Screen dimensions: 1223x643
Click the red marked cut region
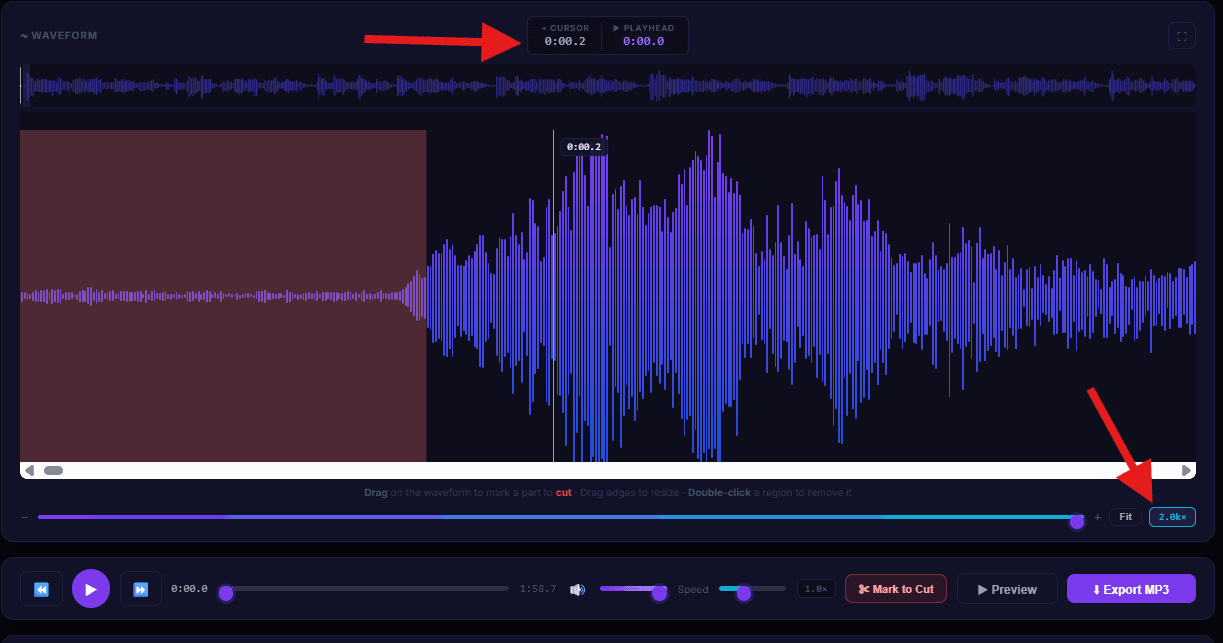pos(223,296)
